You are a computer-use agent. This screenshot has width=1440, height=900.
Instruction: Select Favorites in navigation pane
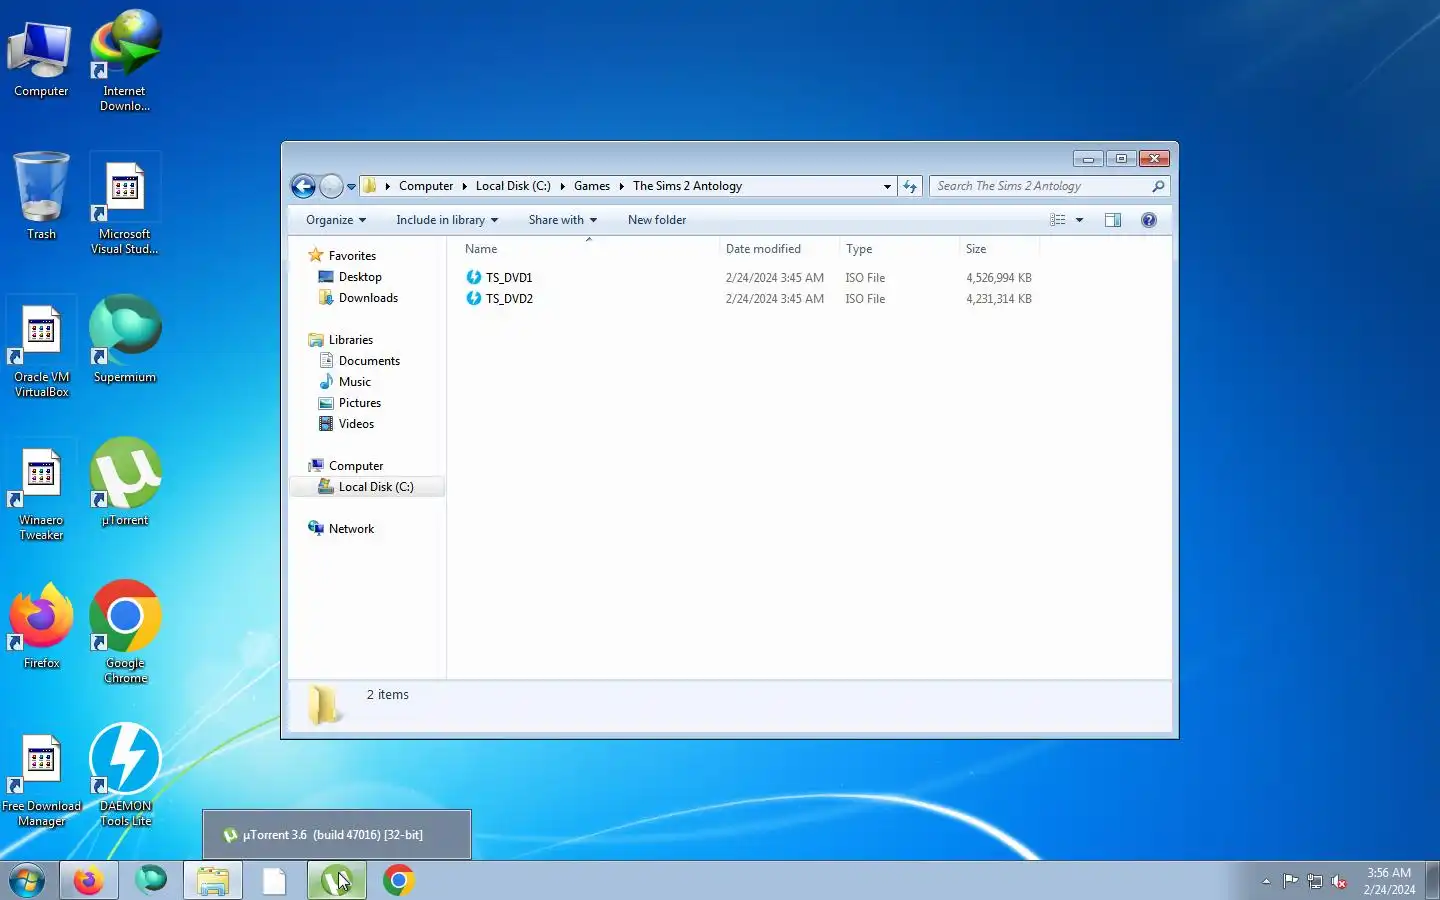tap(352, 256)
